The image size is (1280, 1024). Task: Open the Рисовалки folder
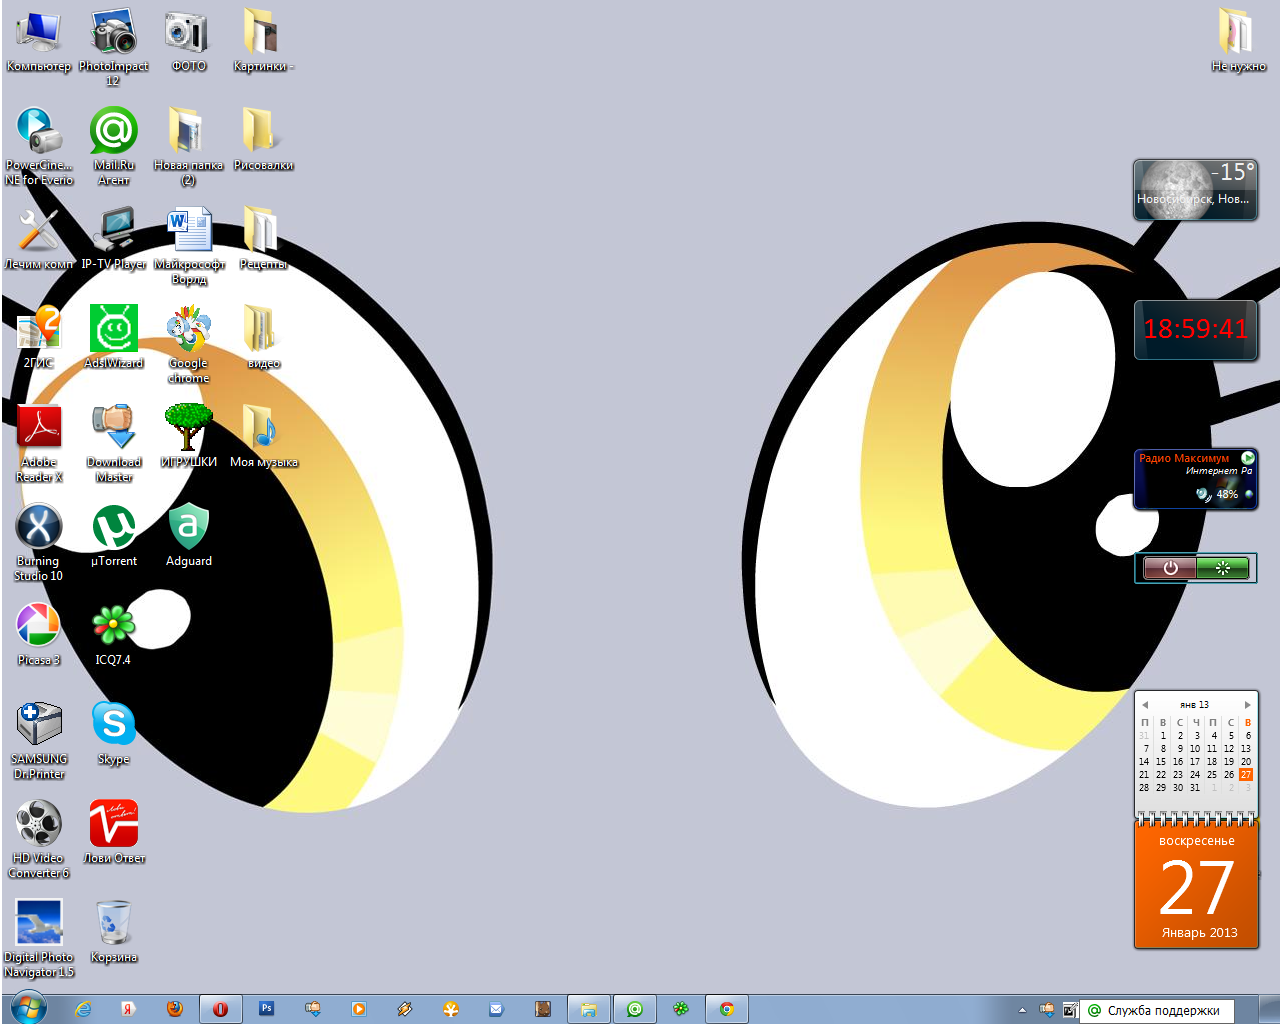click(263, 139)
